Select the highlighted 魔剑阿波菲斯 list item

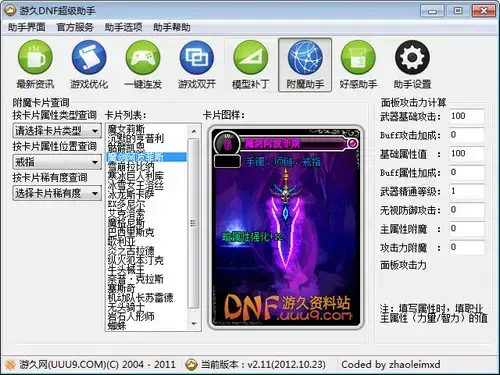click(x=147, y=157)
